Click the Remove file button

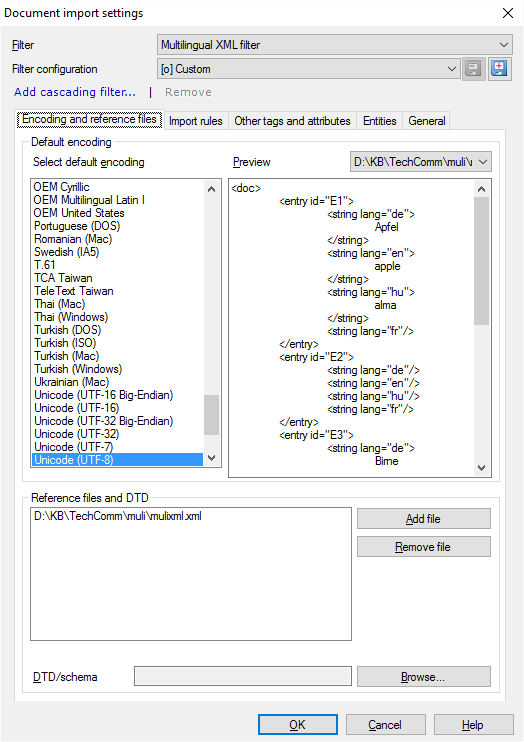tap(424, 547)
